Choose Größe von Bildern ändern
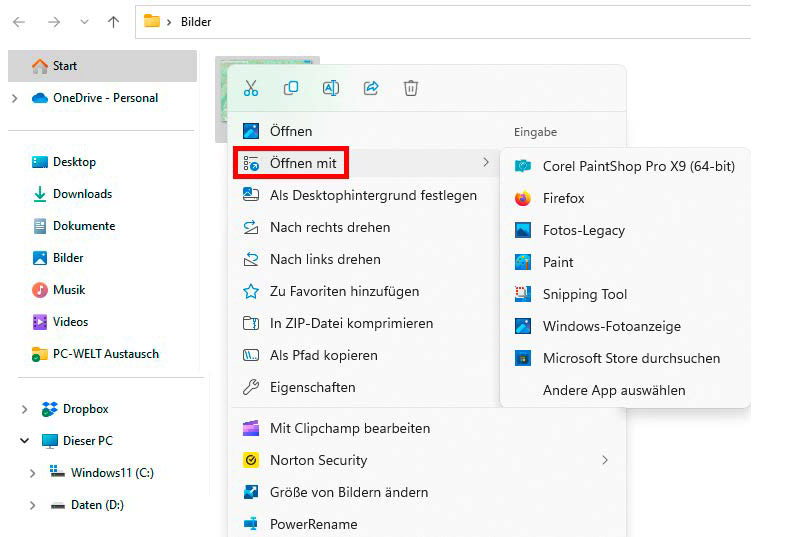 pyautogui.click(x=427, y=492)
